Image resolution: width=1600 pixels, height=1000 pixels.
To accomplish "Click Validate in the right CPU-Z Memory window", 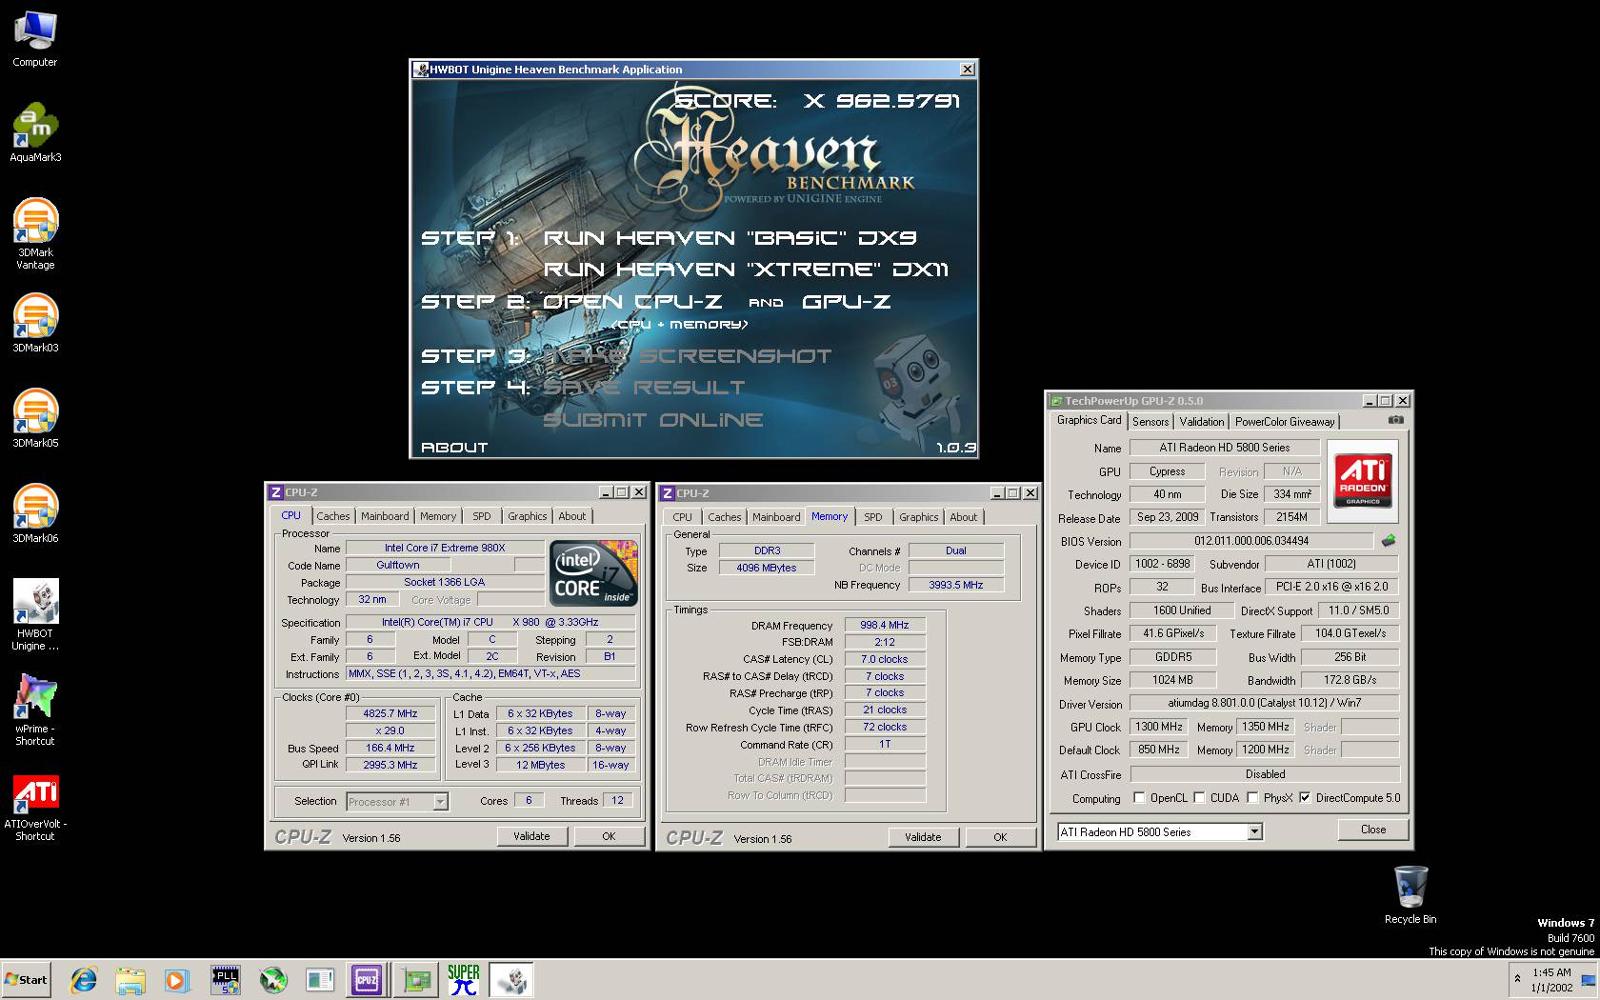I will [923, 837].
